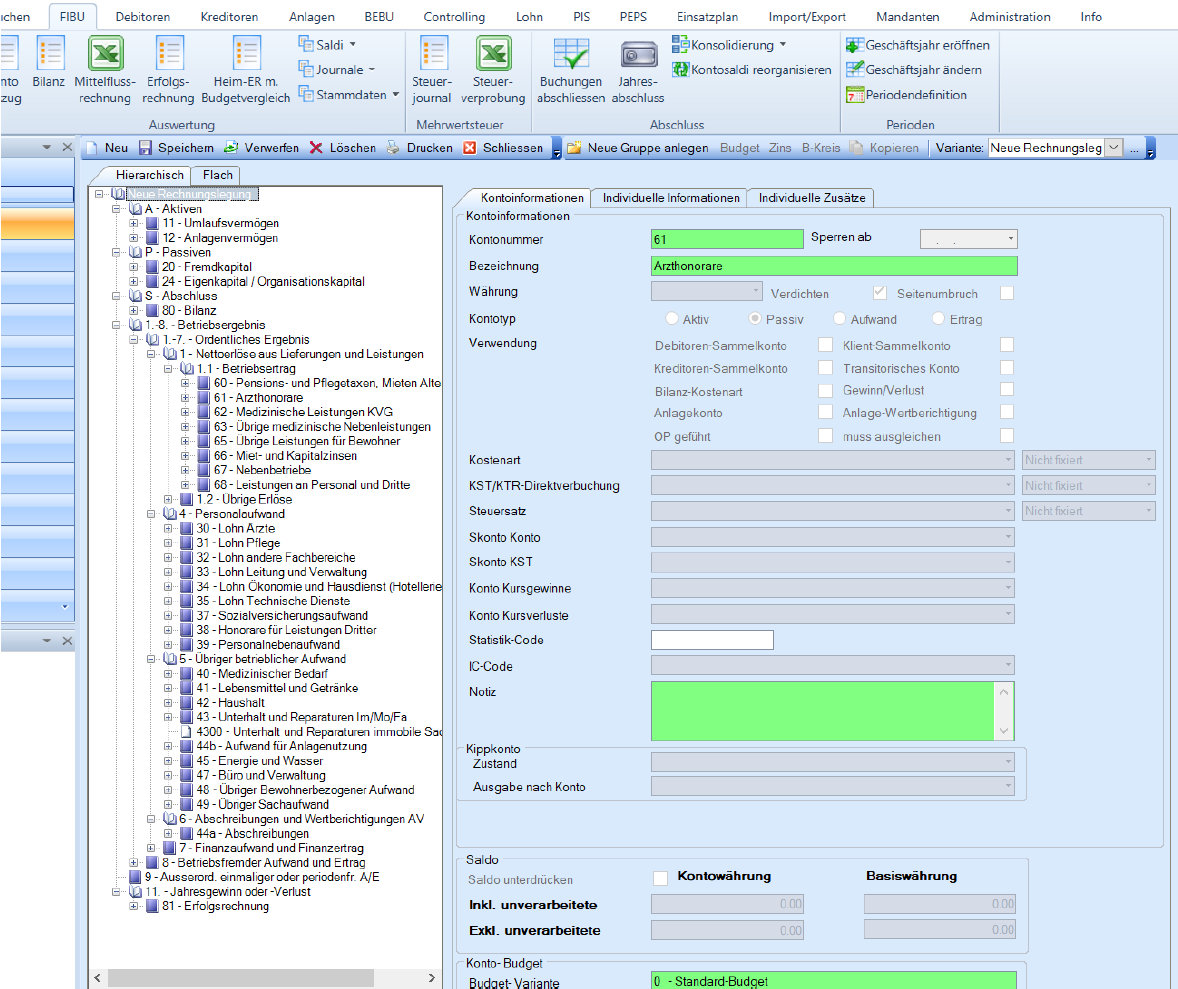The height and width of the screenshot is (989, 1178).
Task: Click the Geschäftsjahr eröffnen icon
Action: click(x=854, y=45)
